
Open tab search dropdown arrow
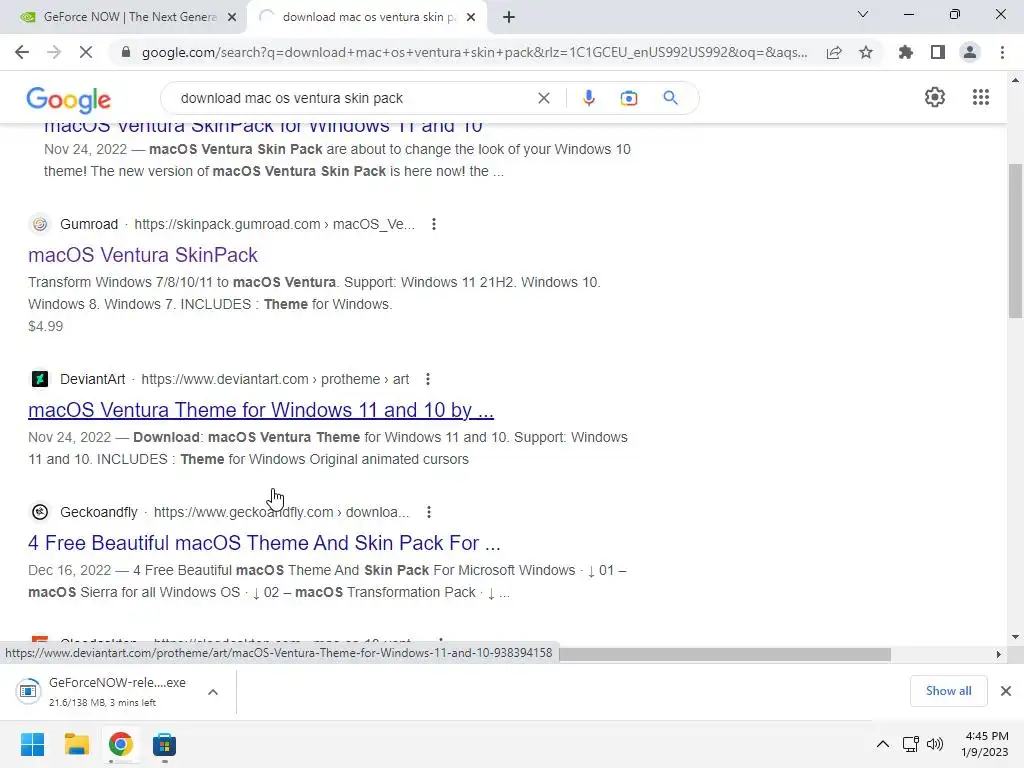coord(863,14)
